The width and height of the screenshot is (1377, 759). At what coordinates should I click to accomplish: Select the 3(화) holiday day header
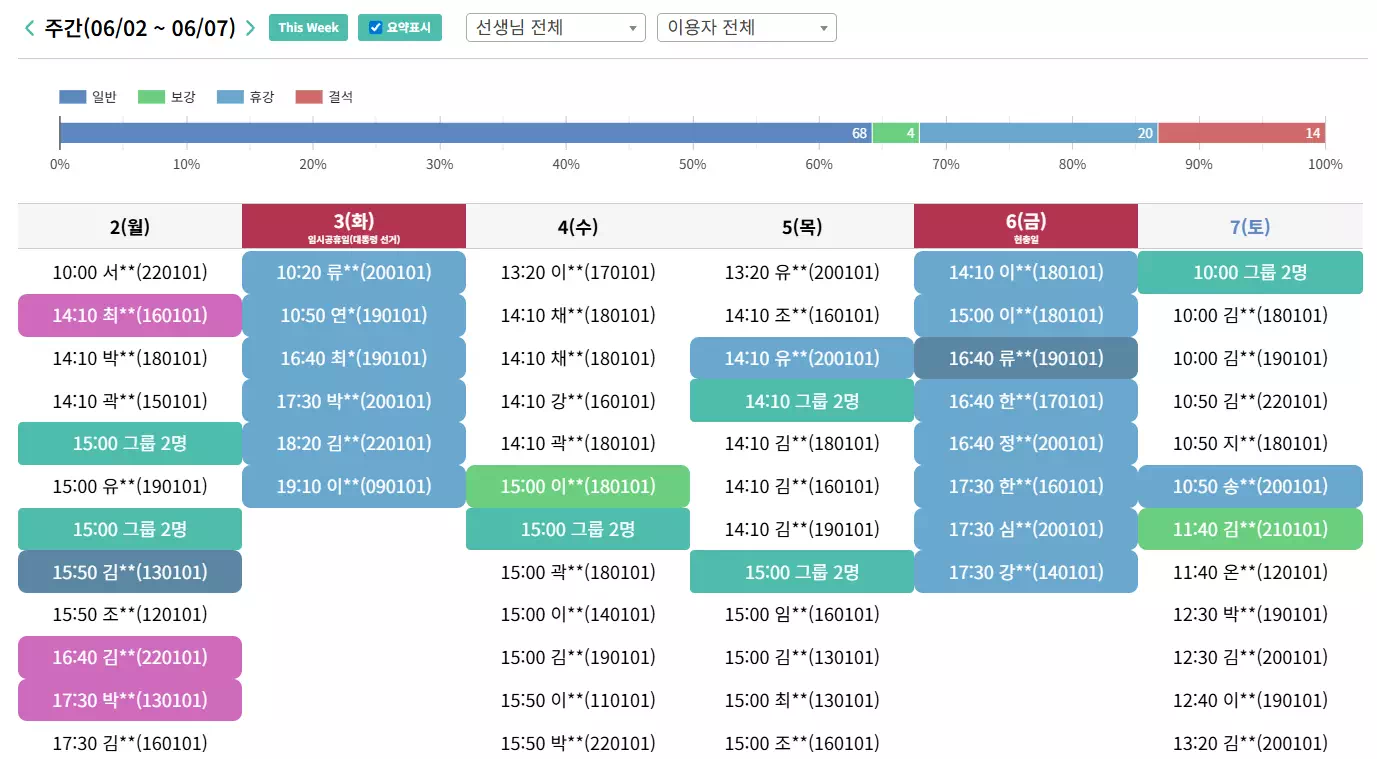[x=353, y=226]
